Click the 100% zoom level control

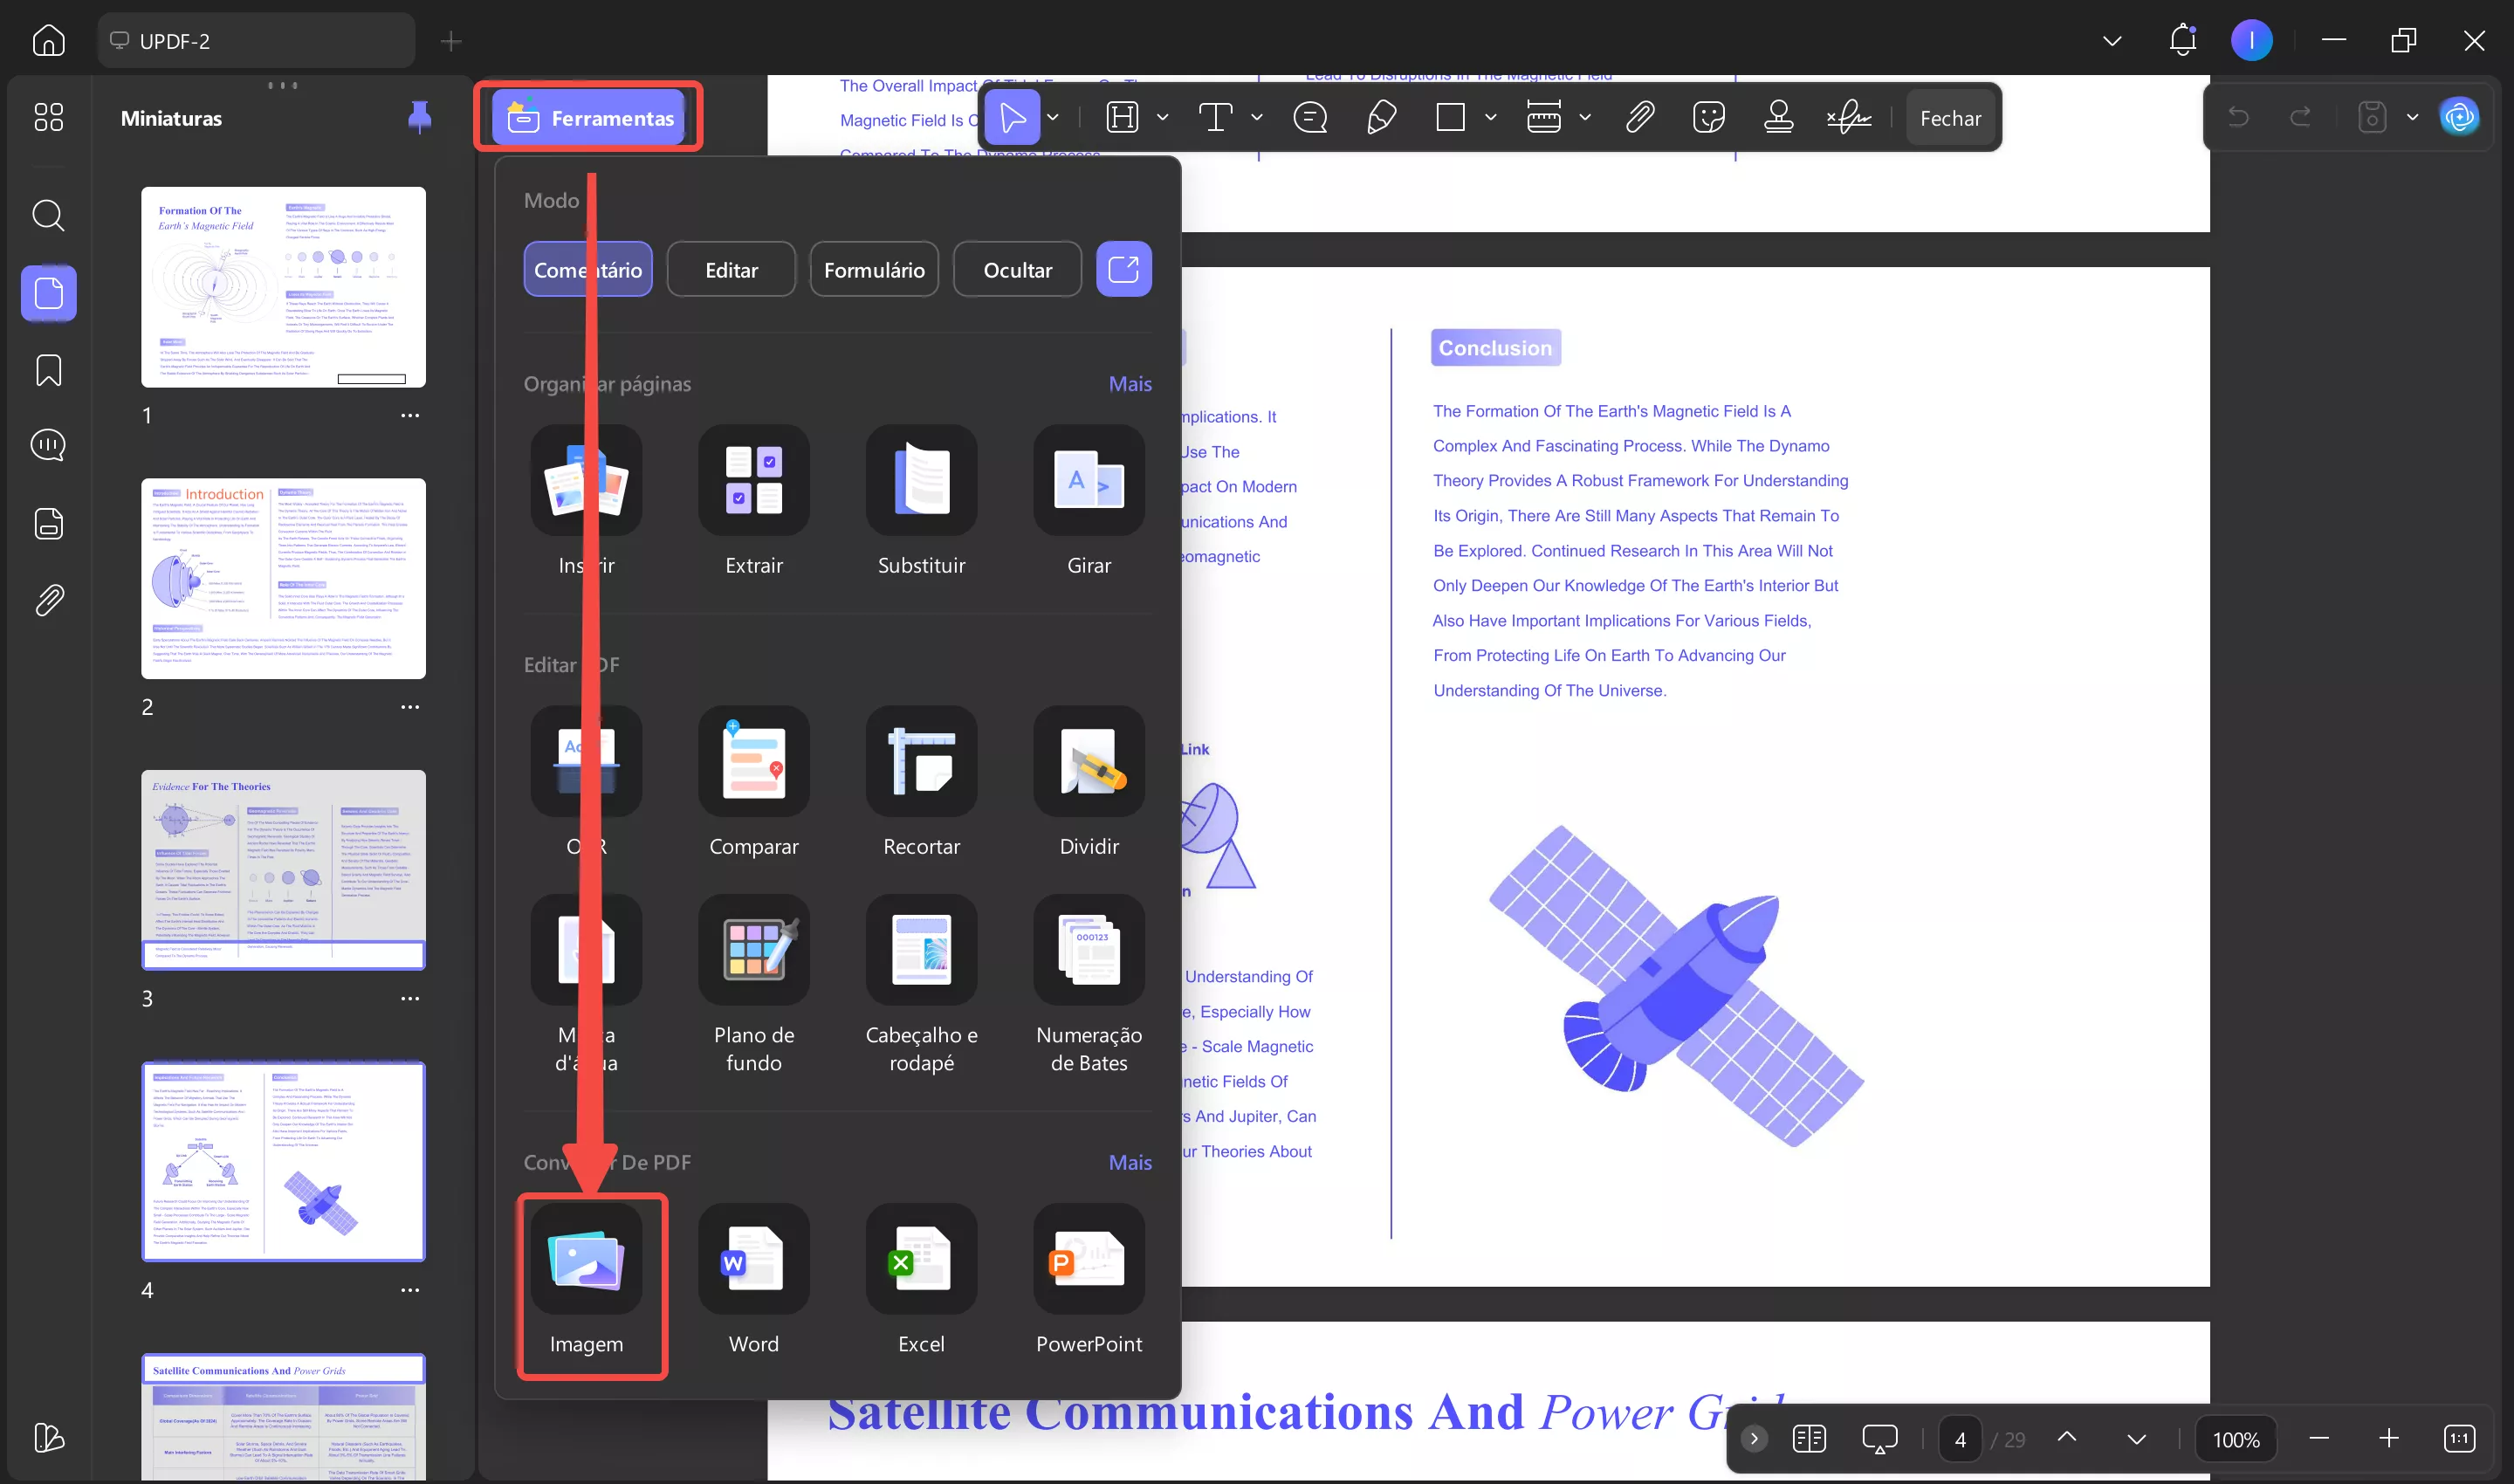click(2237, 1439)
